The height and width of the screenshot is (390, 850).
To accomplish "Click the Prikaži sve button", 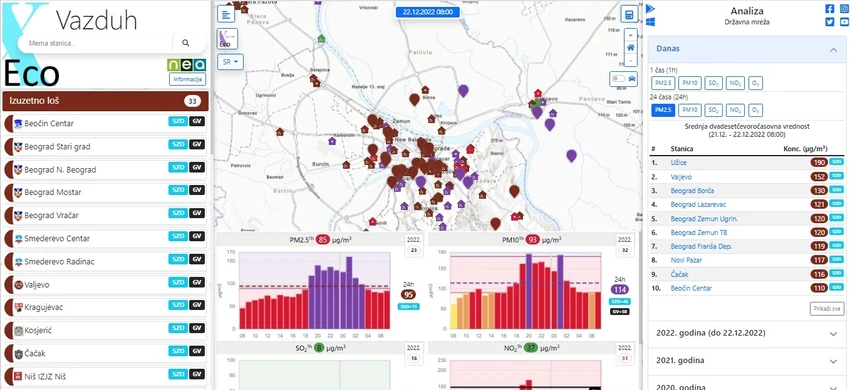I will click(827, 309).
